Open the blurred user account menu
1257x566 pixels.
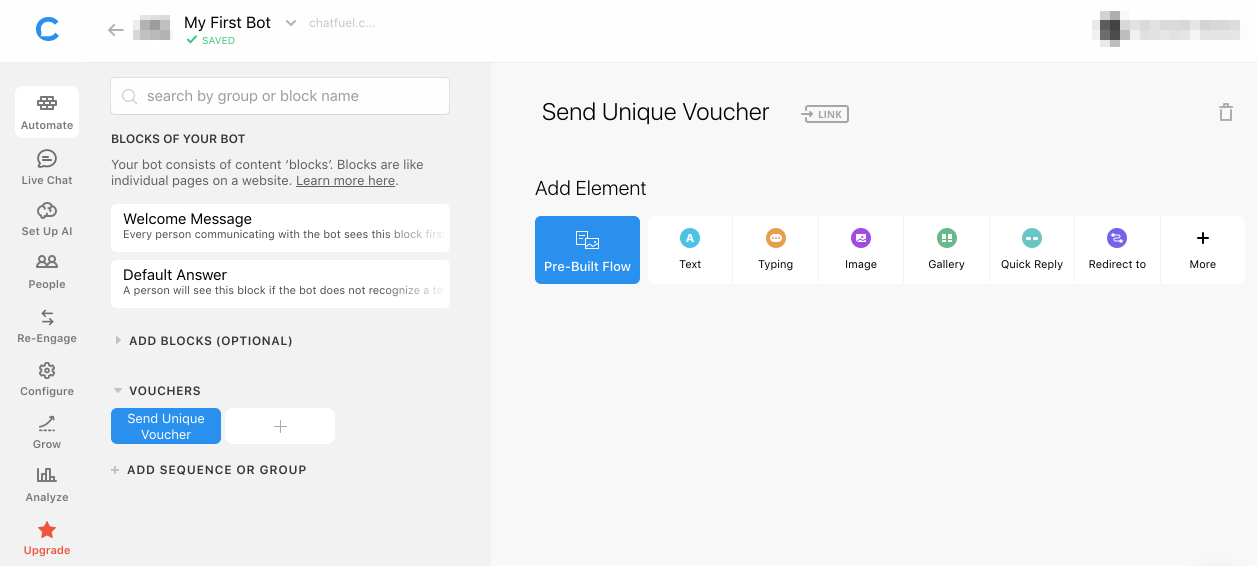pos(1166,29)
